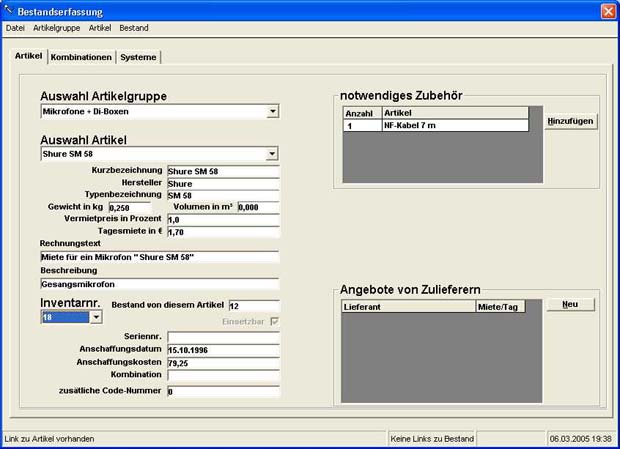Open the Artikelgruppe menu
This screenshot has width=620, height=449.
click(57, 28)
